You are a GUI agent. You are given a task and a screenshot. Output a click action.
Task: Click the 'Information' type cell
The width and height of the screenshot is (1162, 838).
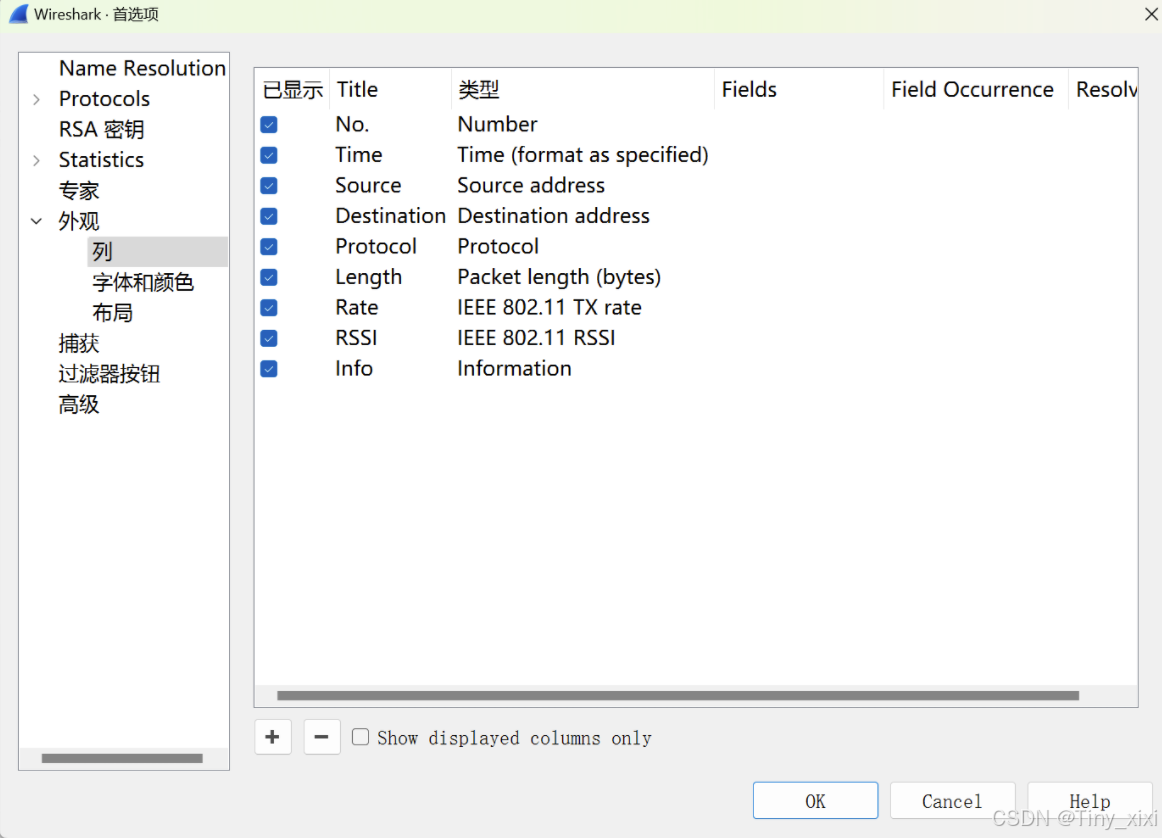point(514,369)
